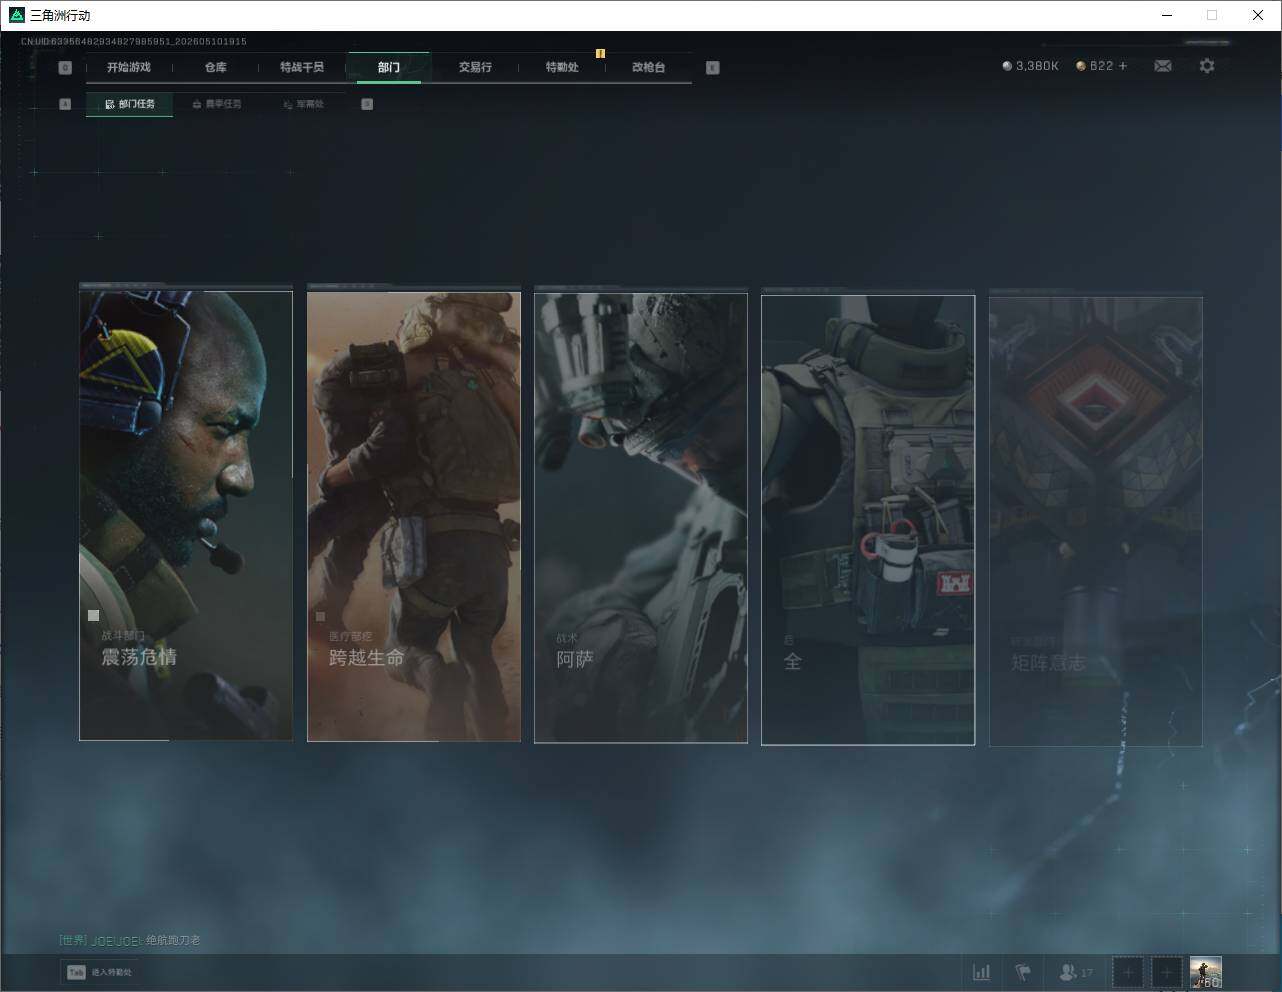Viewport: 1282px width, 992px height.
Task: Click the second empty squad slot plus
Action: [x=1166, y=972]
